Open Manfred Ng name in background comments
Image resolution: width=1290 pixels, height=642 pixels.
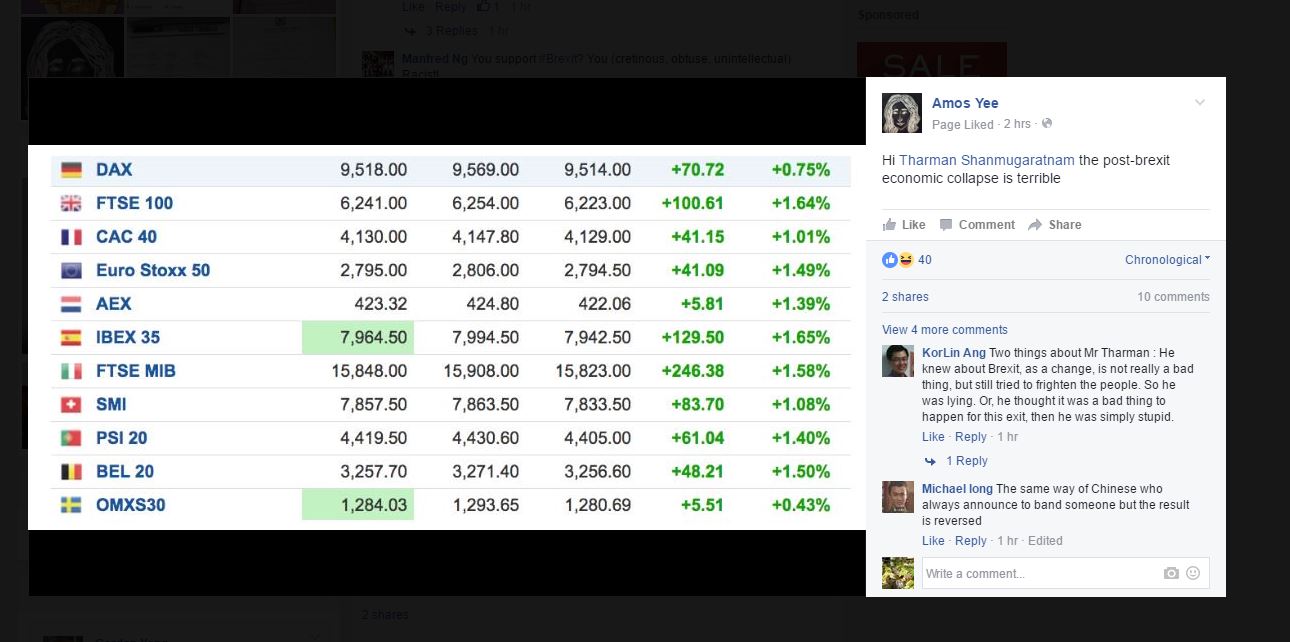pos(434,59)
